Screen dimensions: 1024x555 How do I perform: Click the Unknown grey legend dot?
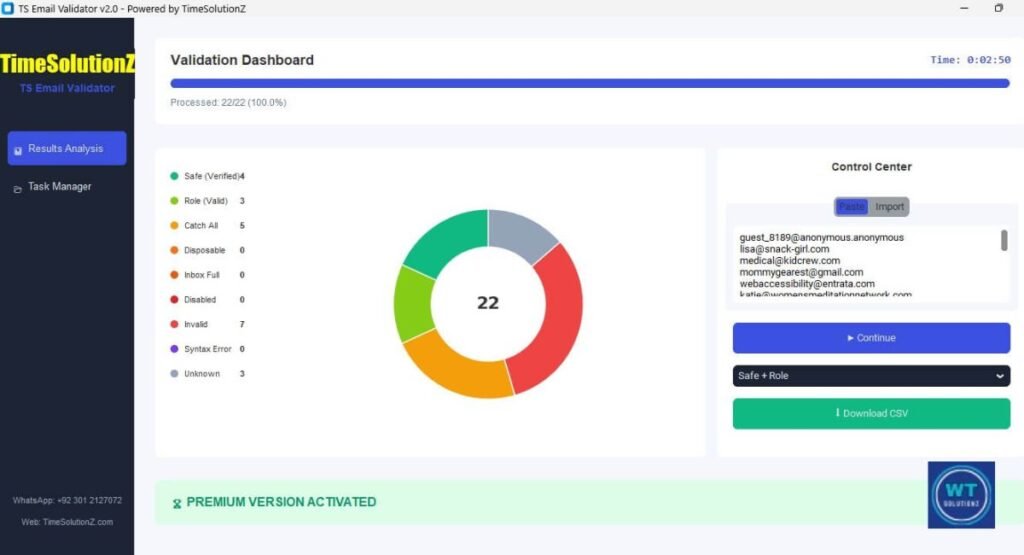click(x=174, y=373)
